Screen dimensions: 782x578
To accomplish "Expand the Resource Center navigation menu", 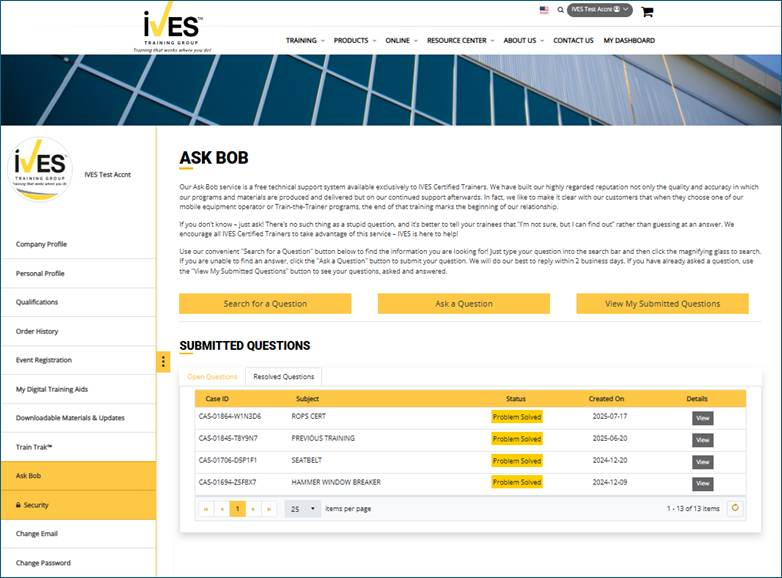I will 461,41.
